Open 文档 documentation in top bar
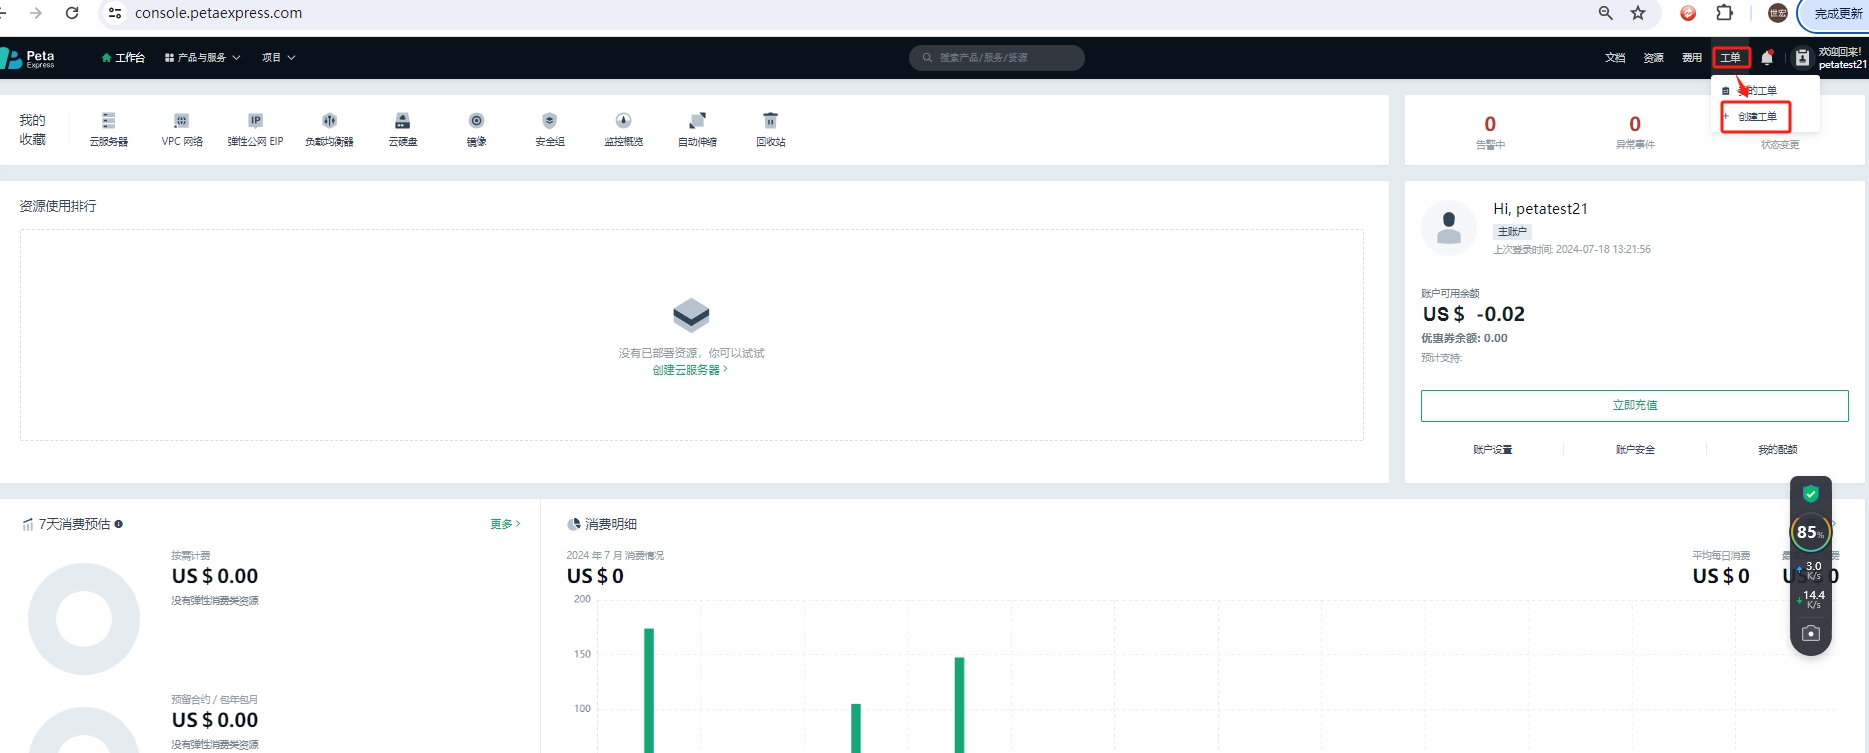This screenshot has width=1869, height=753. 1615,58
